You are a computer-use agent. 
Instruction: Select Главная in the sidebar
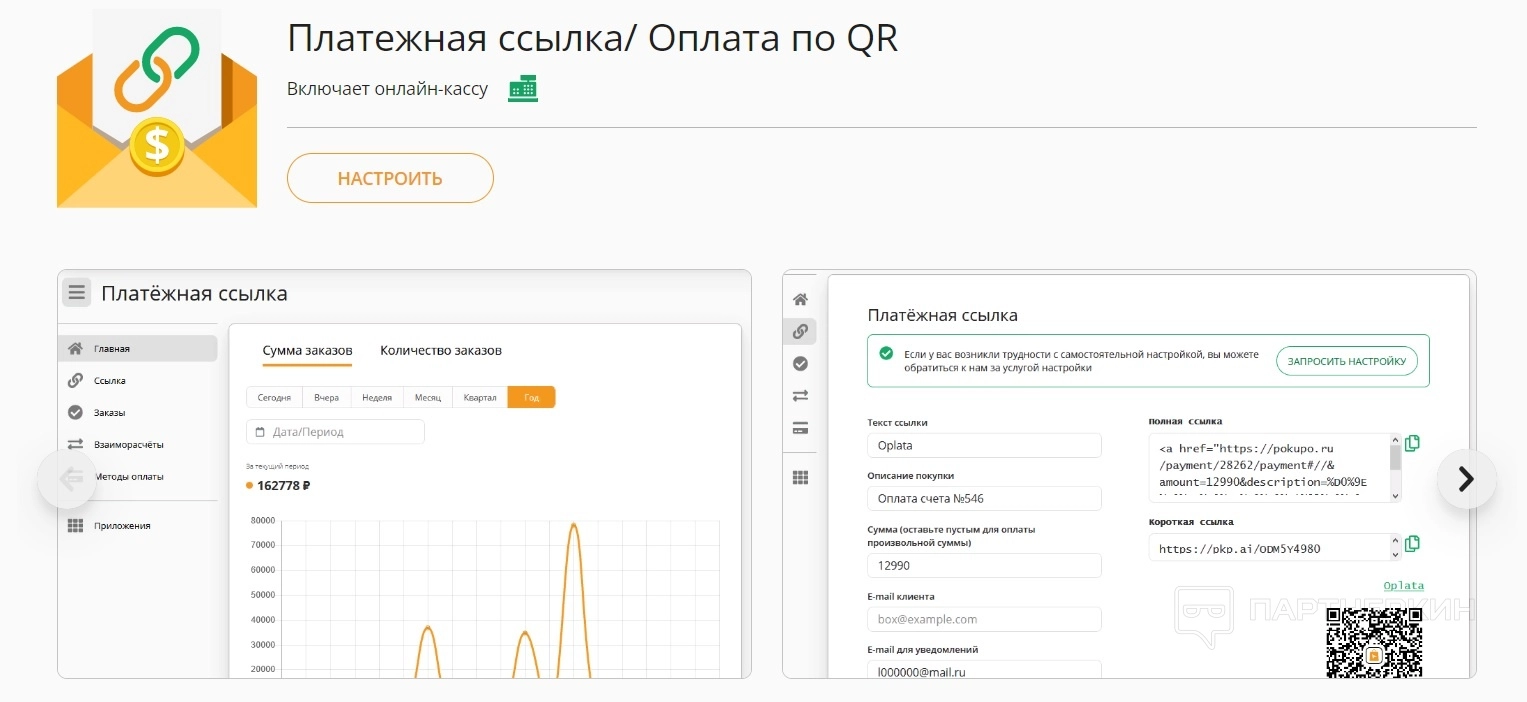(x=138, y=349)
